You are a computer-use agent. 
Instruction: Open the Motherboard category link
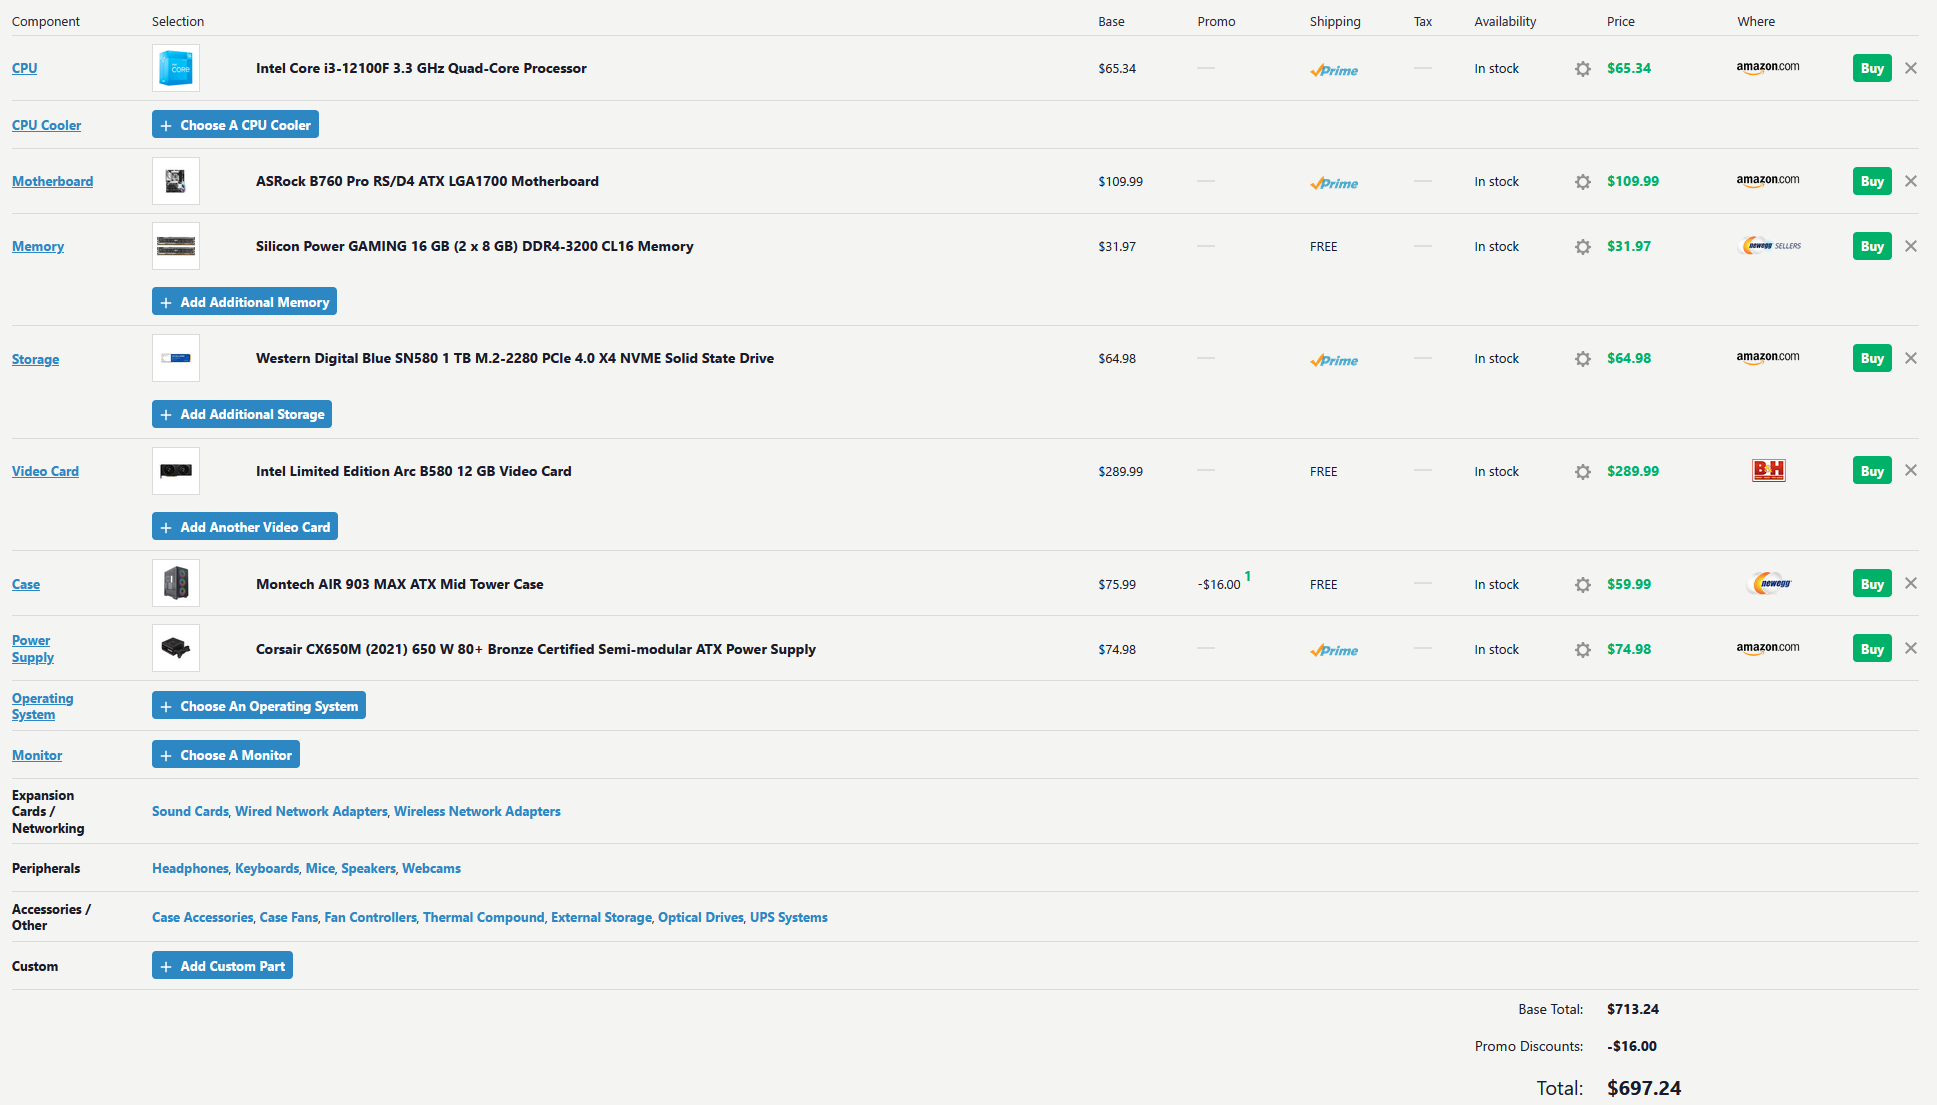(52, 181)
